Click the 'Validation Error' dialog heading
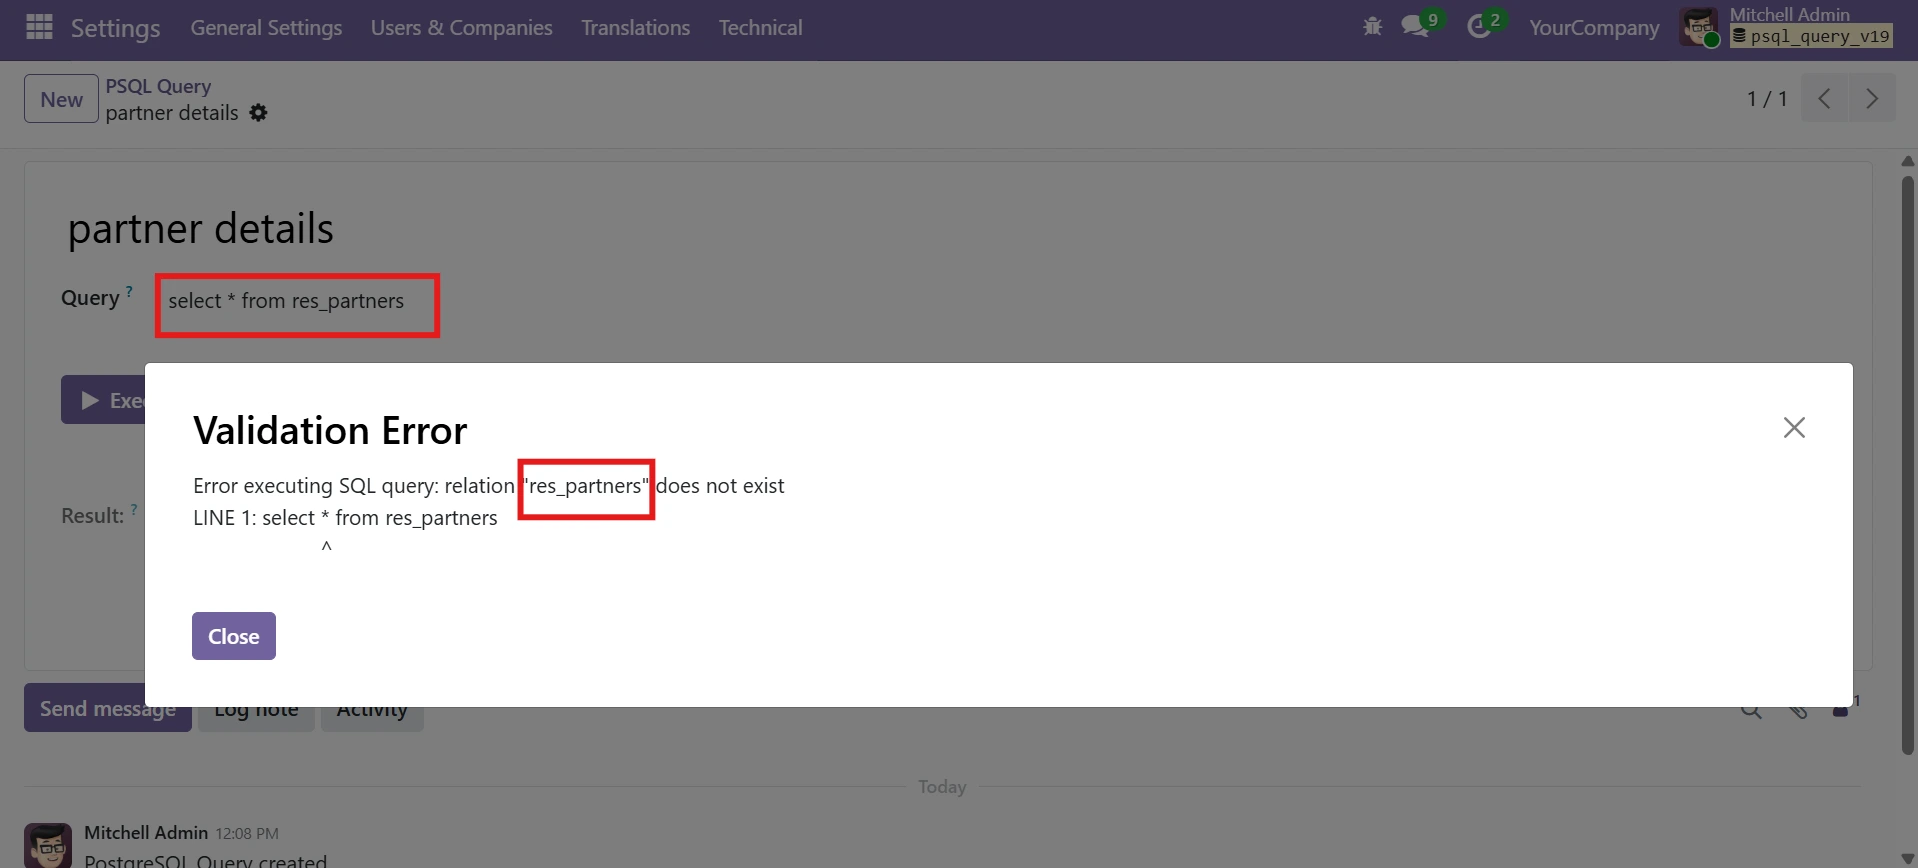Image resolution: width=1918 pixels, height=868 pixels. click(330, 431)
